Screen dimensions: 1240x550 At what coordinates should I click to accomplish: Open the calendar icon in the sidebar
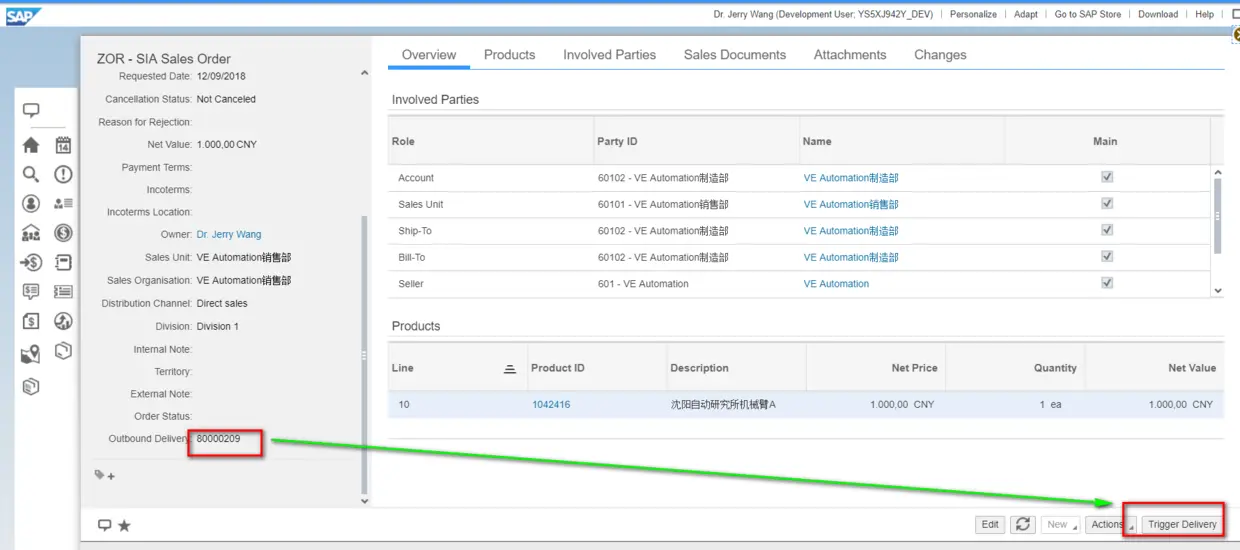pyautogui.click(x=63, y=145)
